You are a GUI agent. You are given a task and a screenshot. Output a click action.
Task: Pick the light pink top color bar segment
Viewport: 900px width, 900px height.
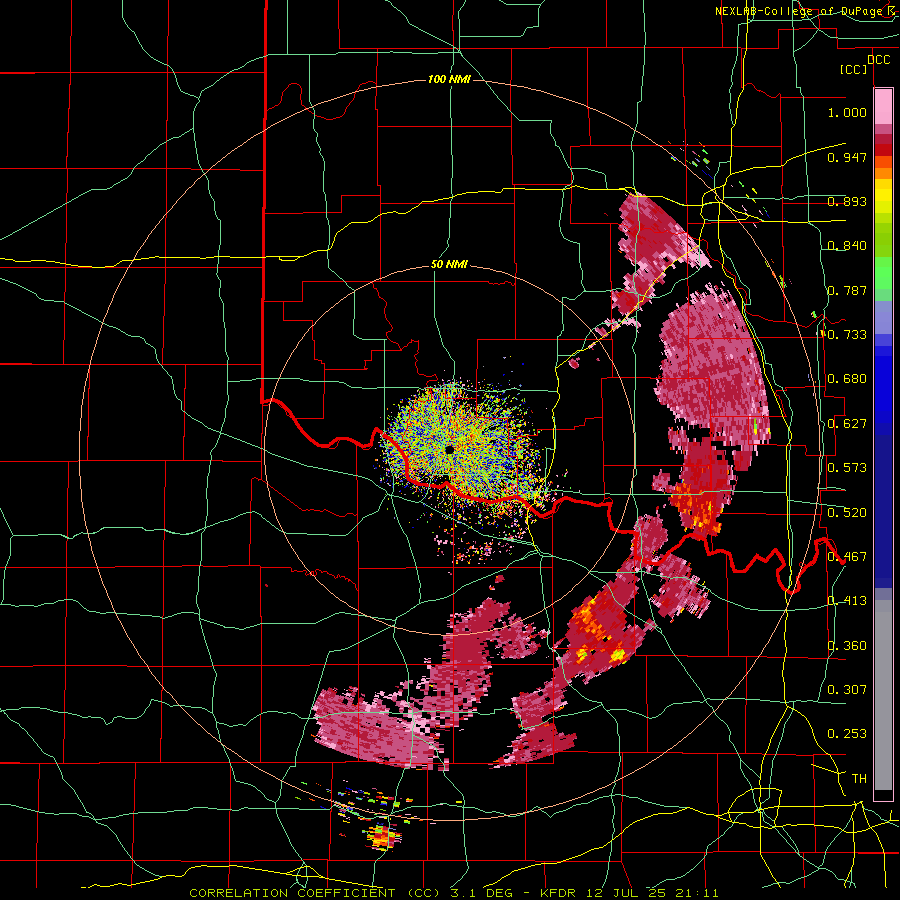883,106
